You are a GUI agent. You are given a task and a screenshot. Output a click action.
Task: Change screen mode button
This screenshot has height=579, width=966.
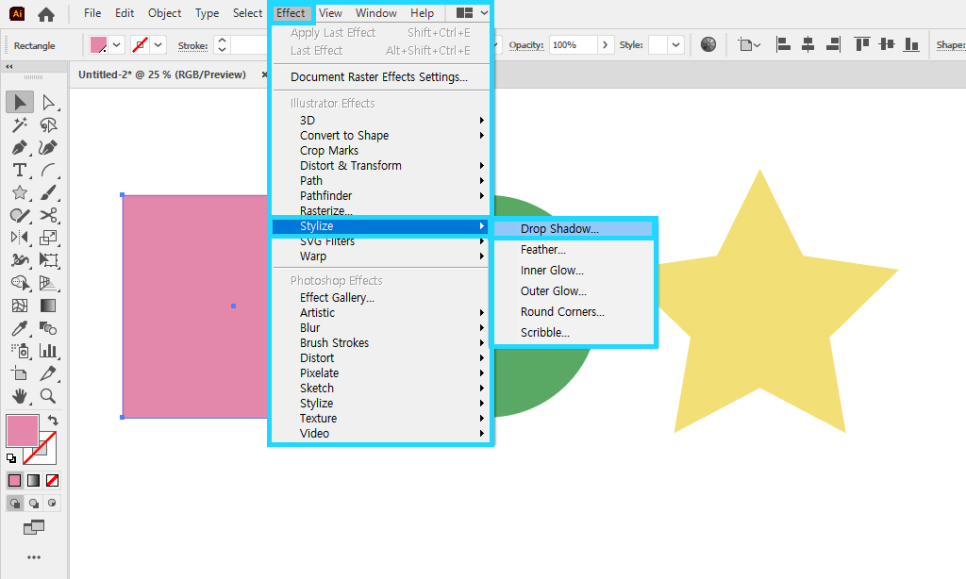point(34,528)
